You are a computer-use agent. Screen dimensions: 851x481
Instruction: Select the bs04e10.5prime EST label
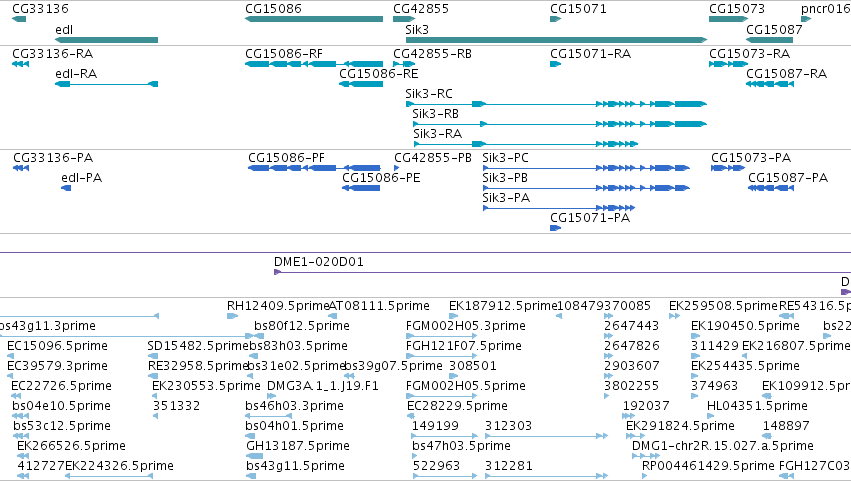(61, 406)
